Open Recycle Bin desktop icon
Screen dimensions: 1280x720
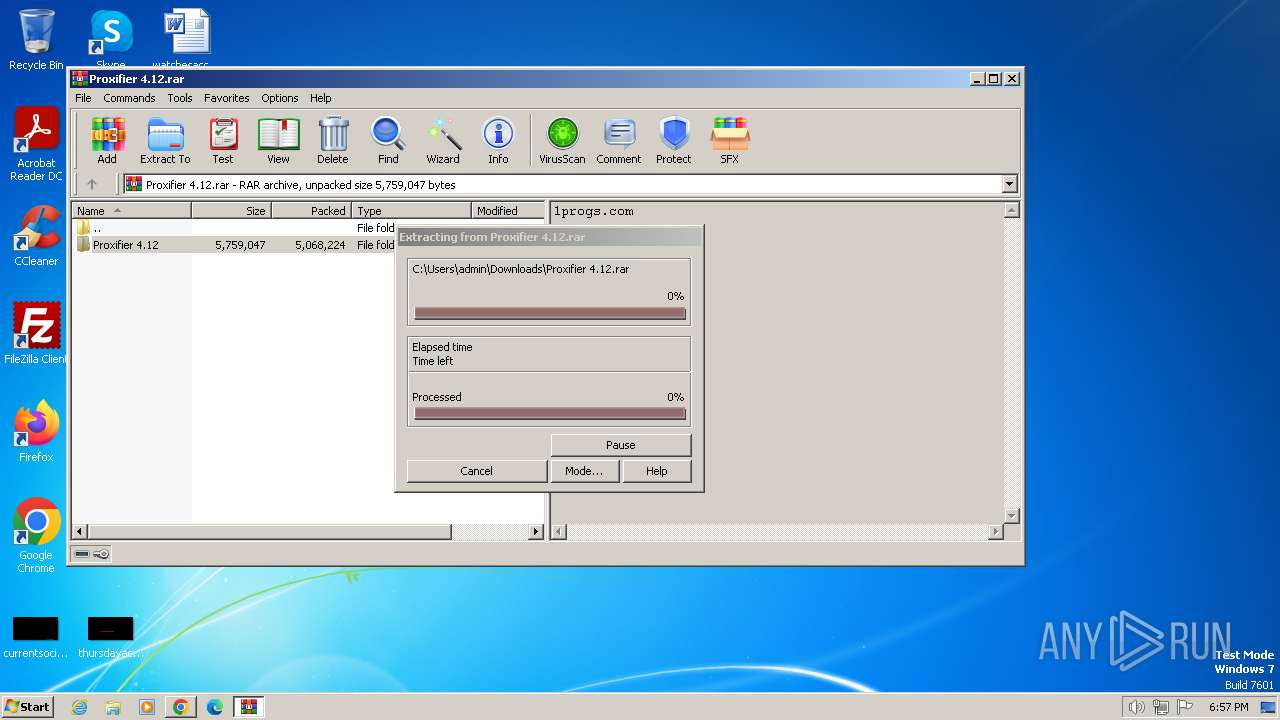(36, 40)
